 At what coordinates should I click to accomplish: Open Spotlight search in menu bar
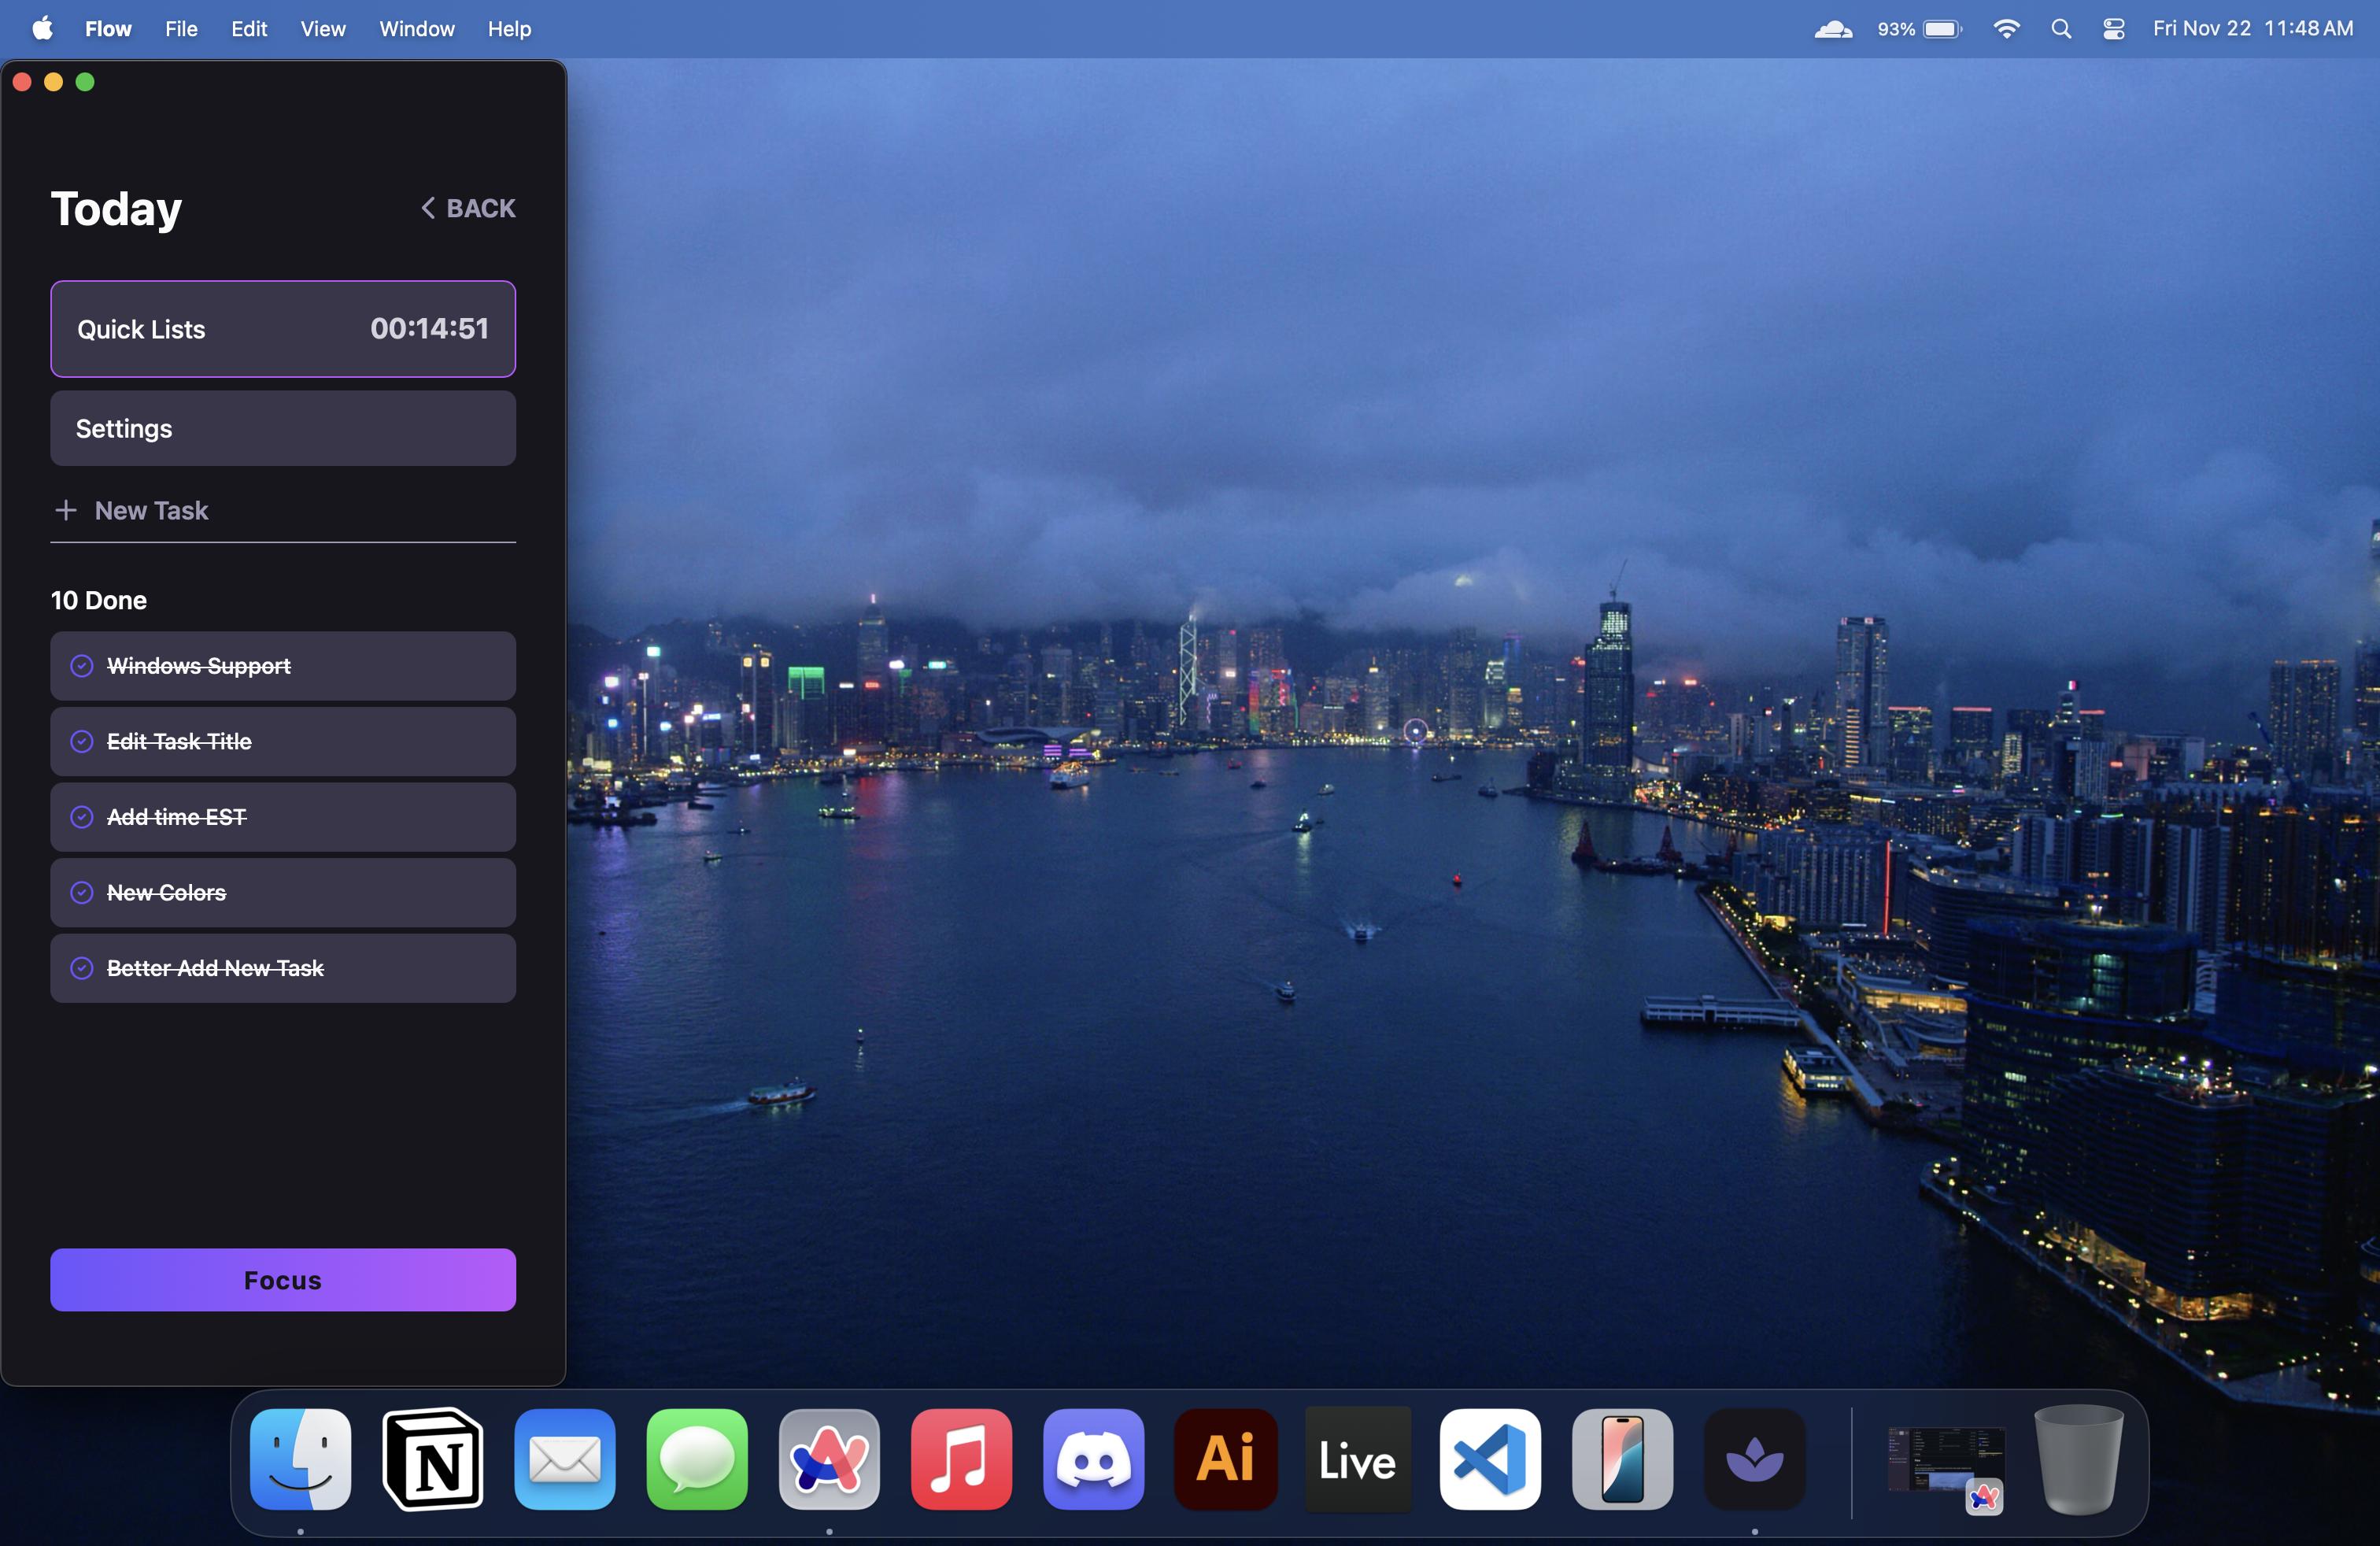[x=2061, y=29]
